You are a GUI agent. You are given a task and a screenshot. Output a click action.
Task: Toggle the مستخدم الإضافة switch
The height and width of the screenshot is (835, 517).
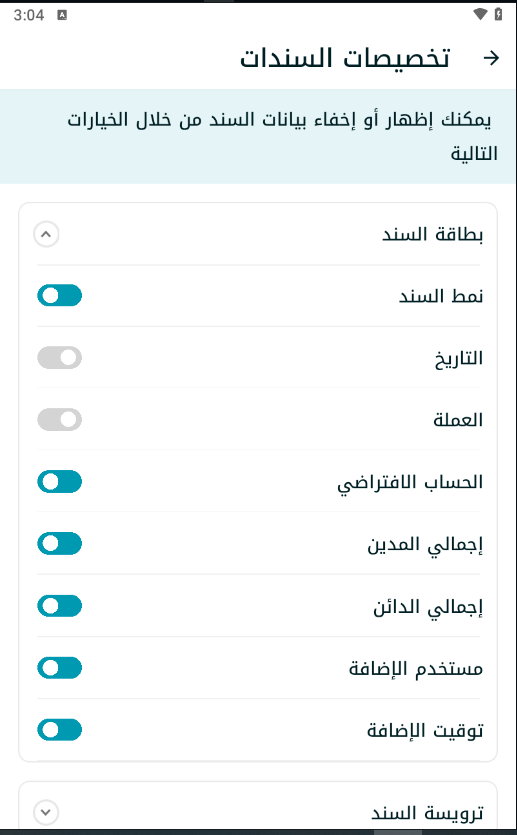(x=60, y=668)
